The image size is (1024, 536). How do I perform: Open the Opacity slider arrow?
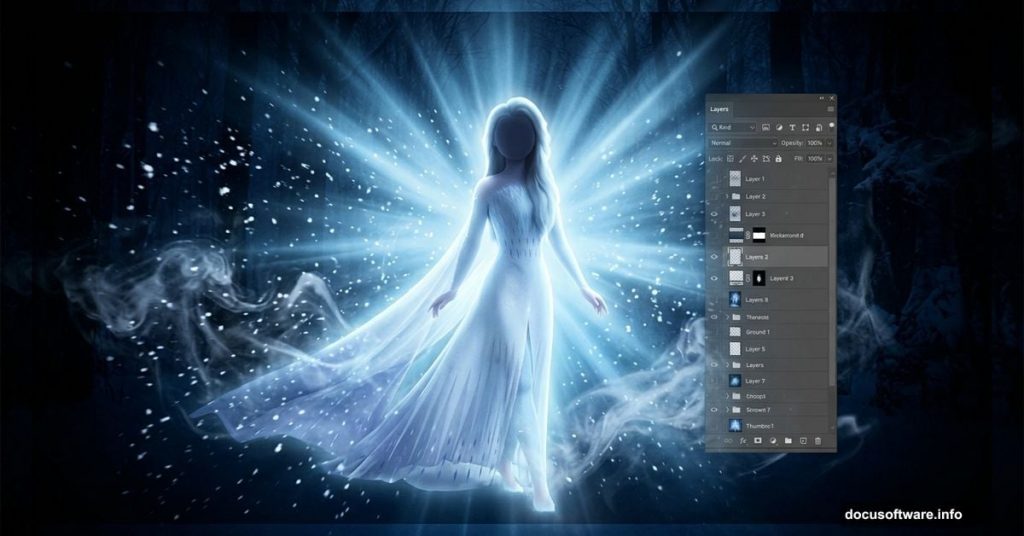(829, 143)
